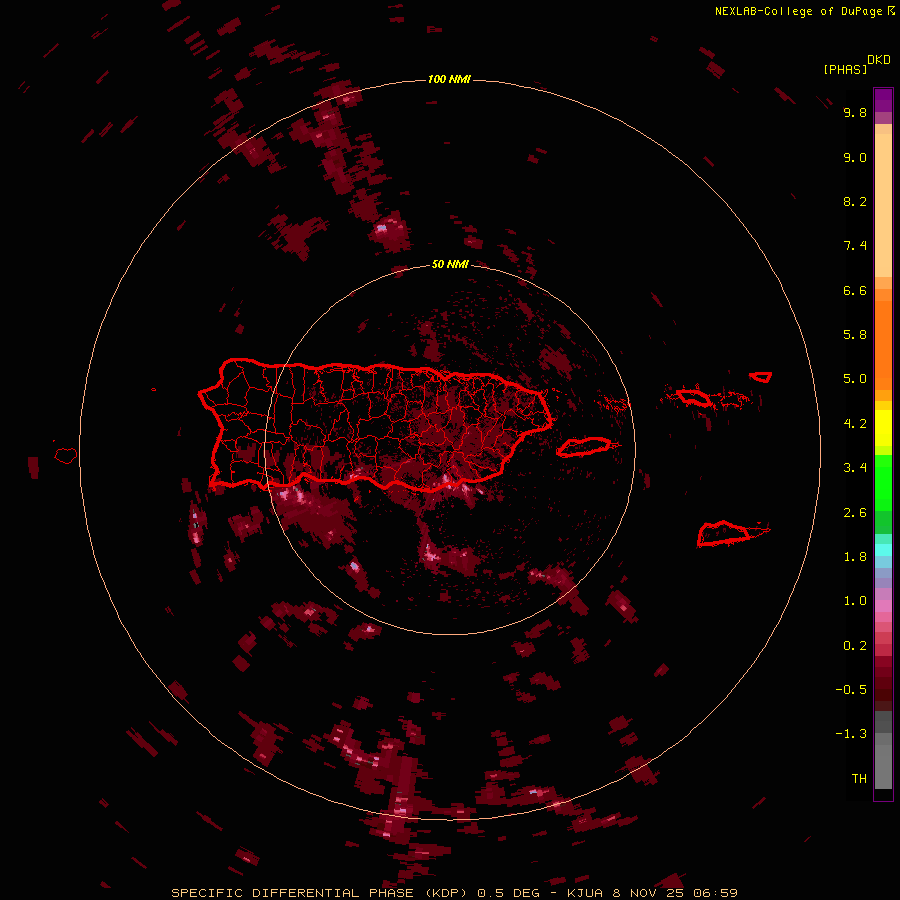The height and width of the screenshot is (900, 900).
Task: Click the -0.5 value on the color scale
Action: coord(851,690)
